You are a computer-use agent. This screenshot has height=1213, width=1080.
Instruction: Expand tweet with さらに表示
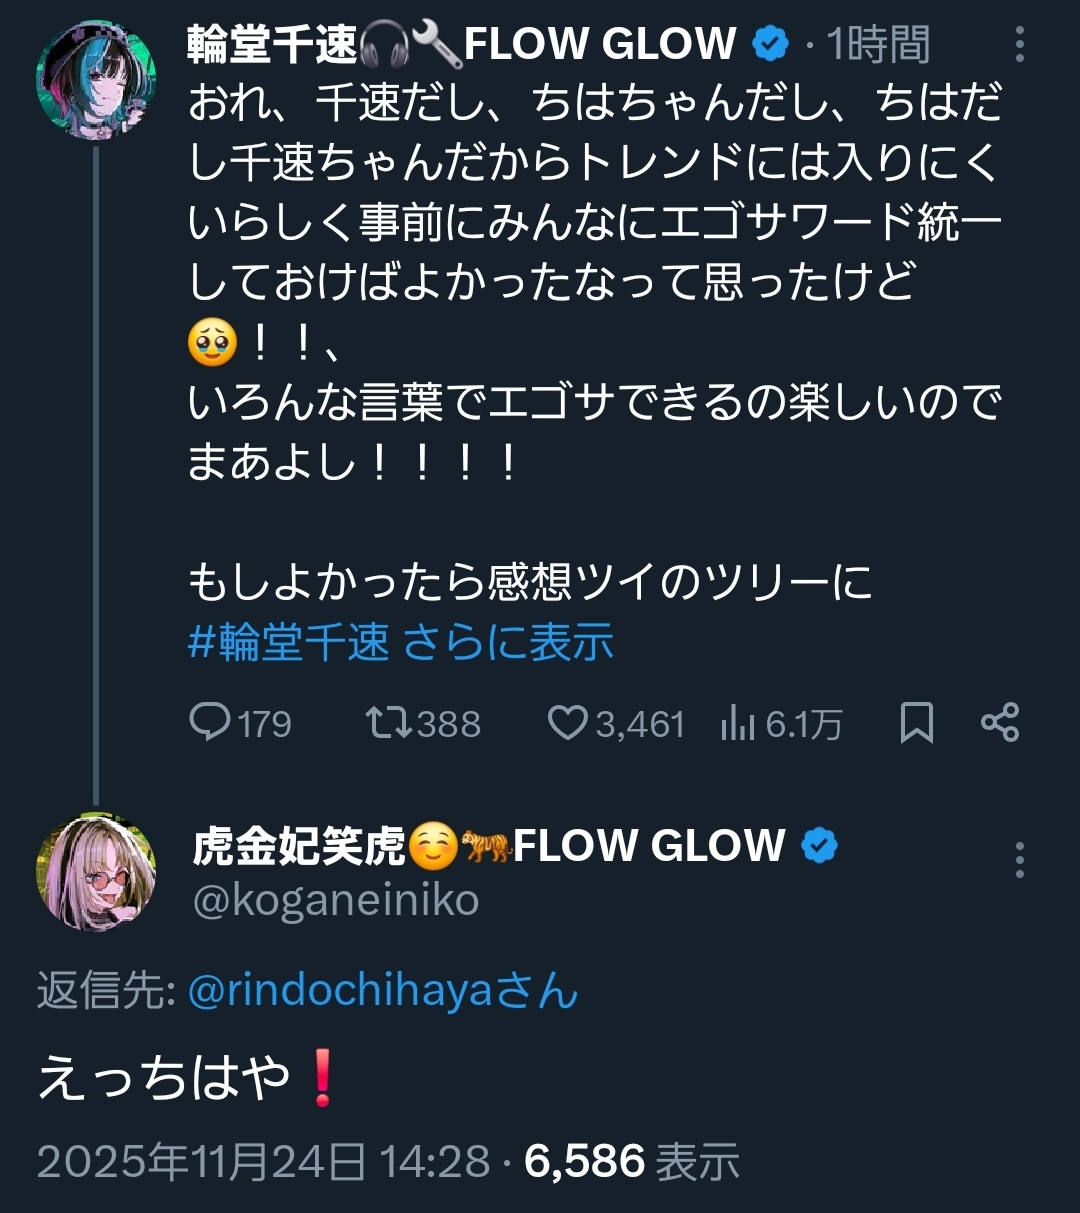pos(508,642)
